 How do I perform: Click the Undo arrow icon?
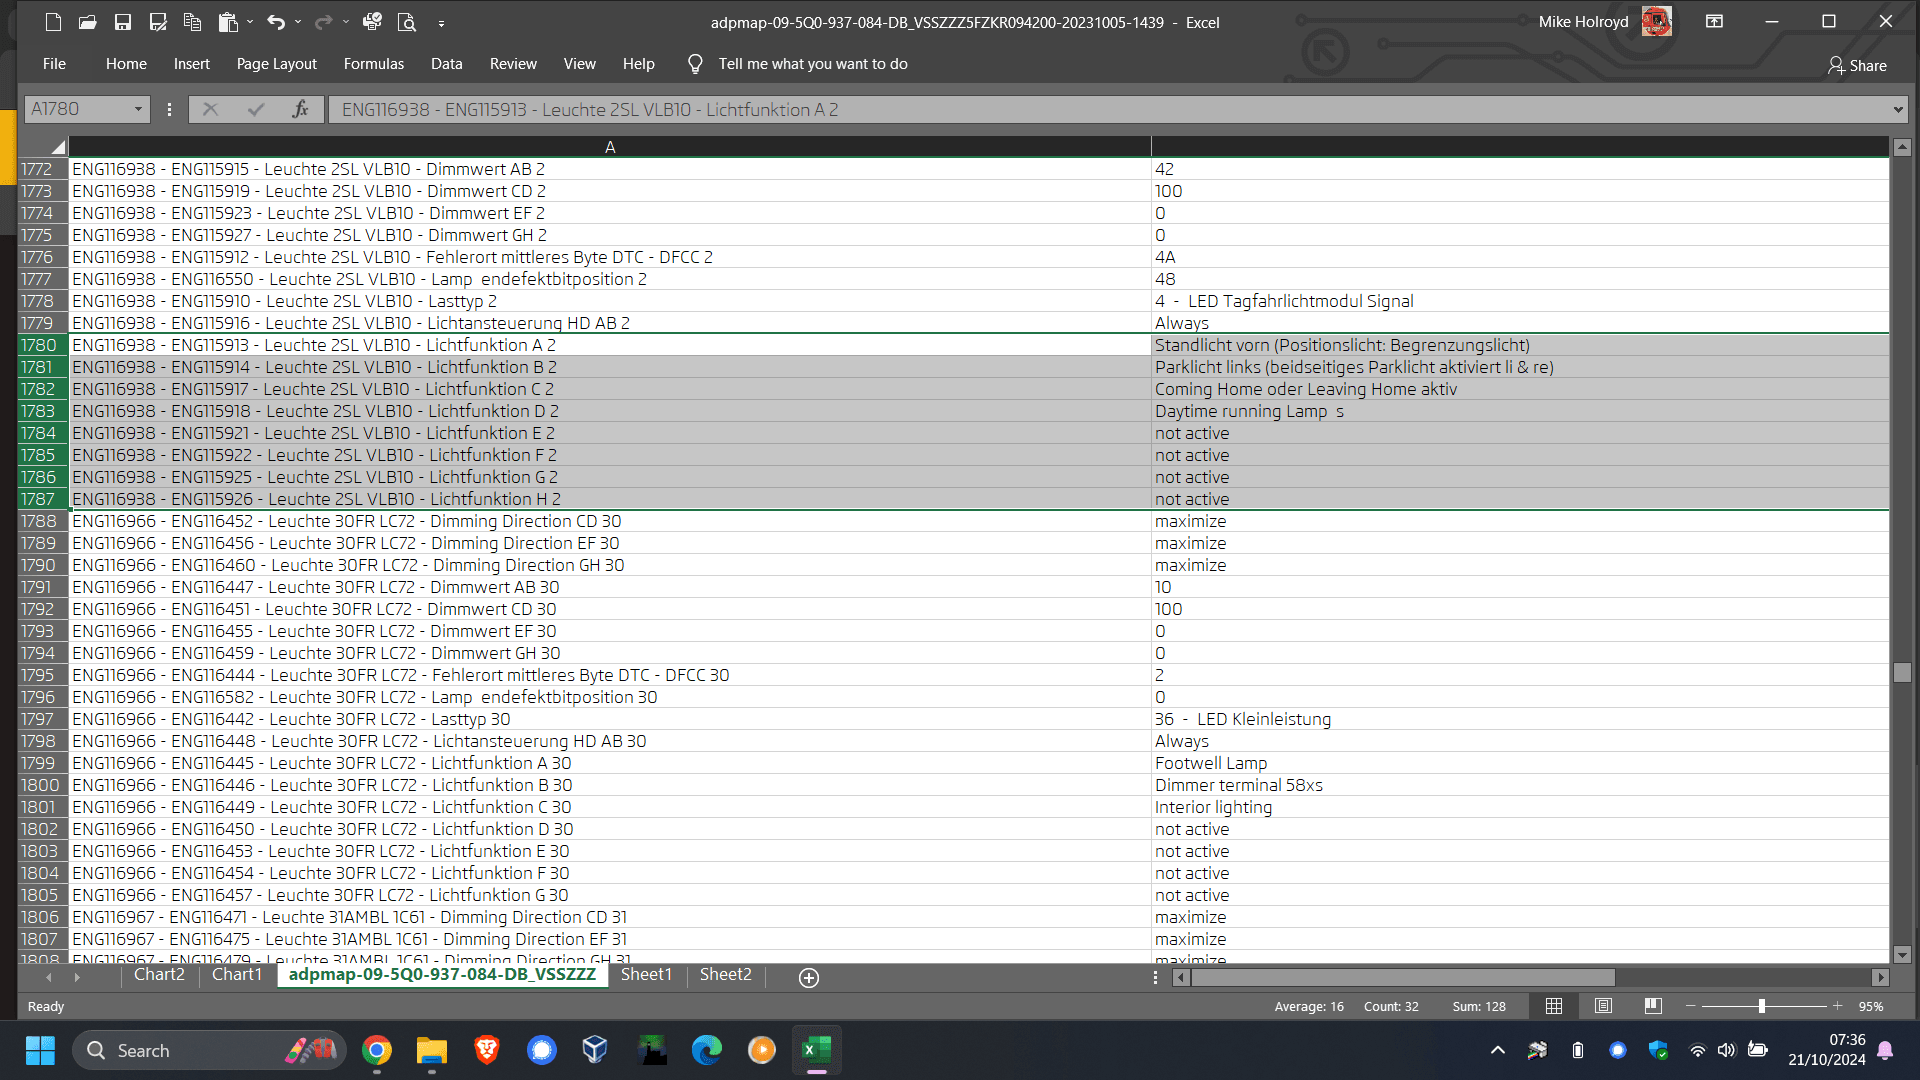coord(276,22)
